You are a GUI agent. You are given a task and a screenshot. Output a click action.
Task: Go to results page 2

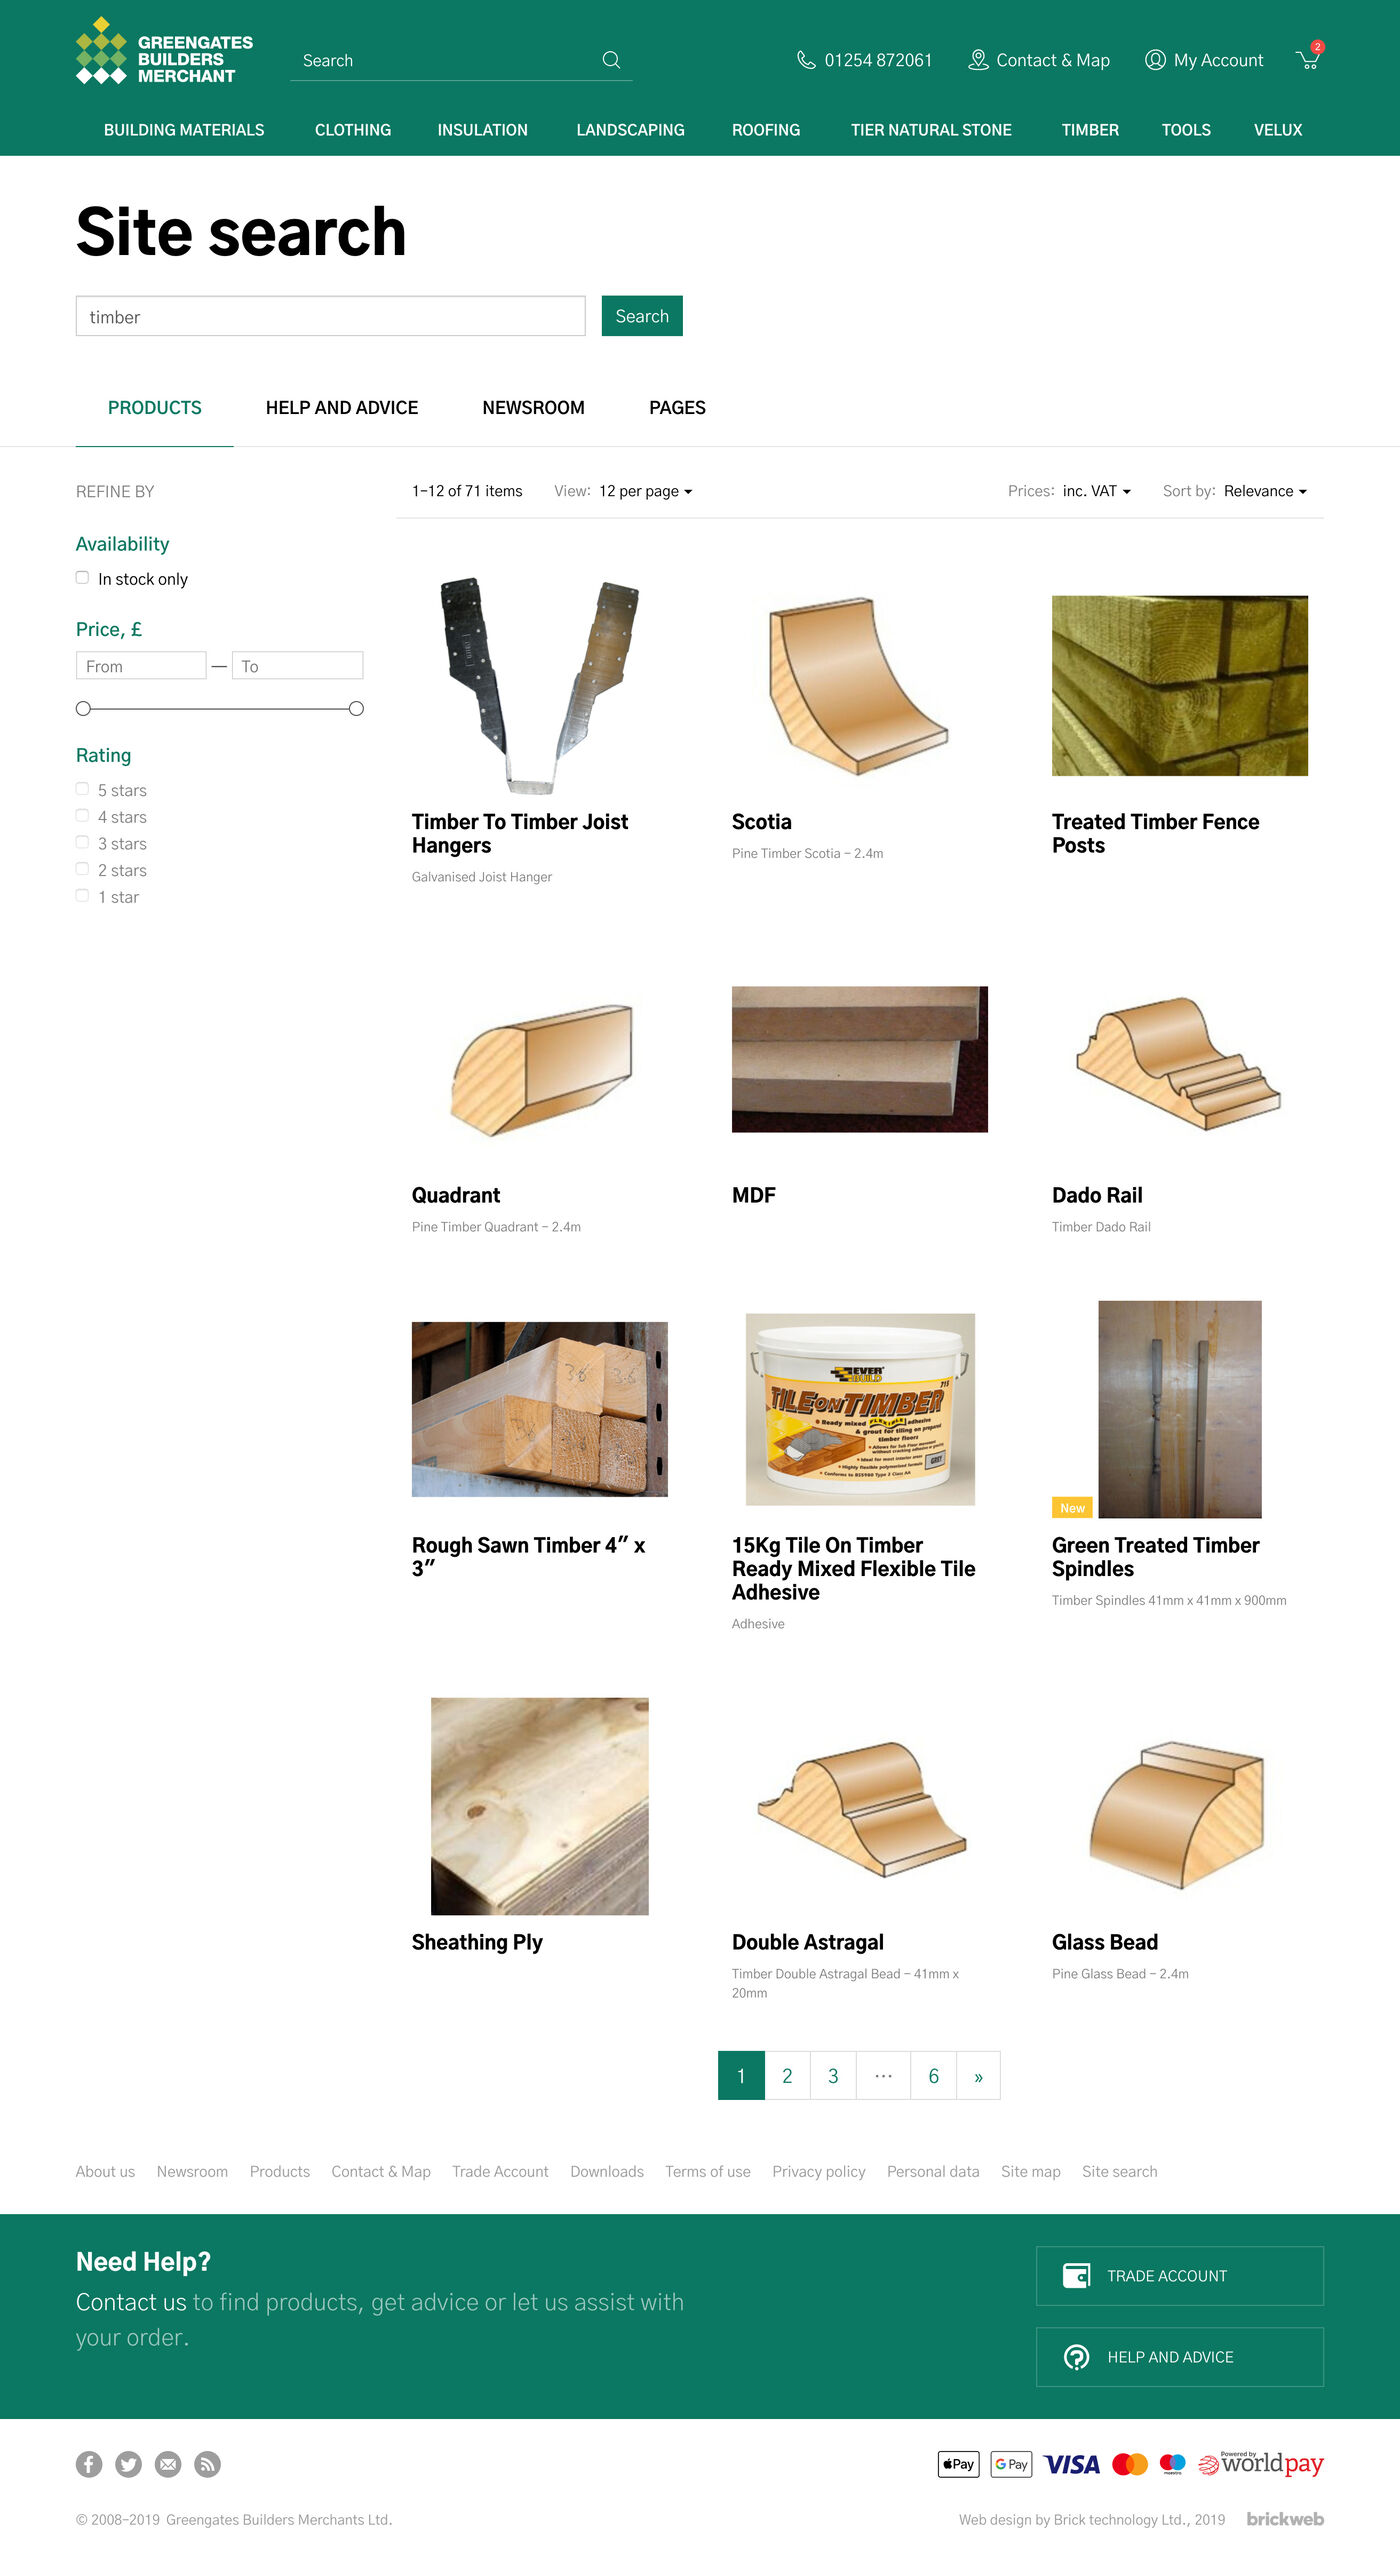point(787,2076)
